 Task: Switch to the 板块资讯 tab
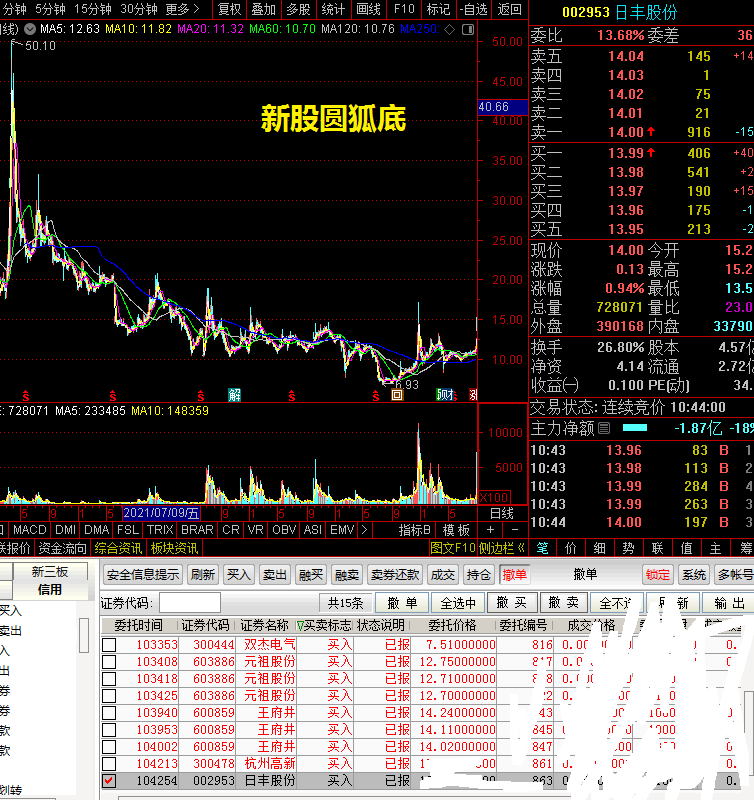point(174,548)
